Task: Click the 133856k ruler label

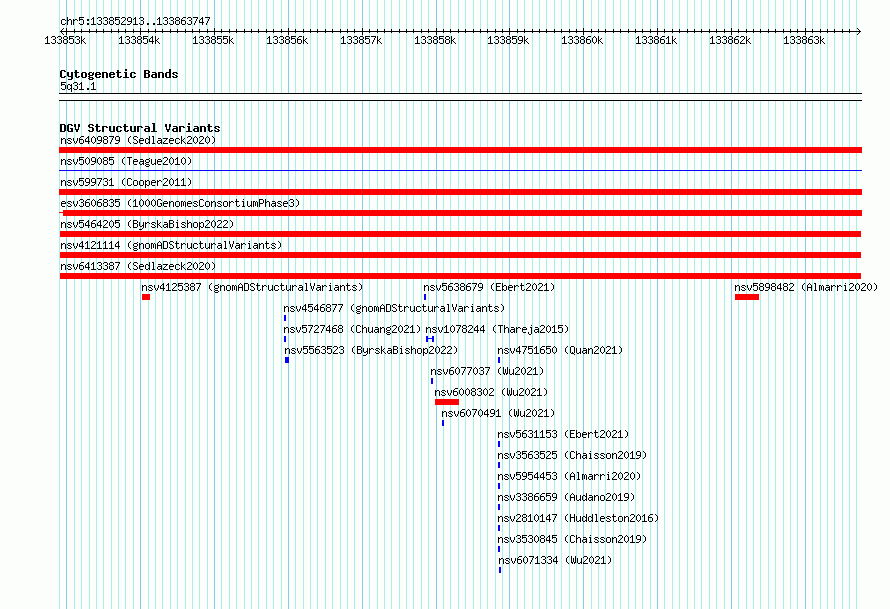Action: point(287,40)
